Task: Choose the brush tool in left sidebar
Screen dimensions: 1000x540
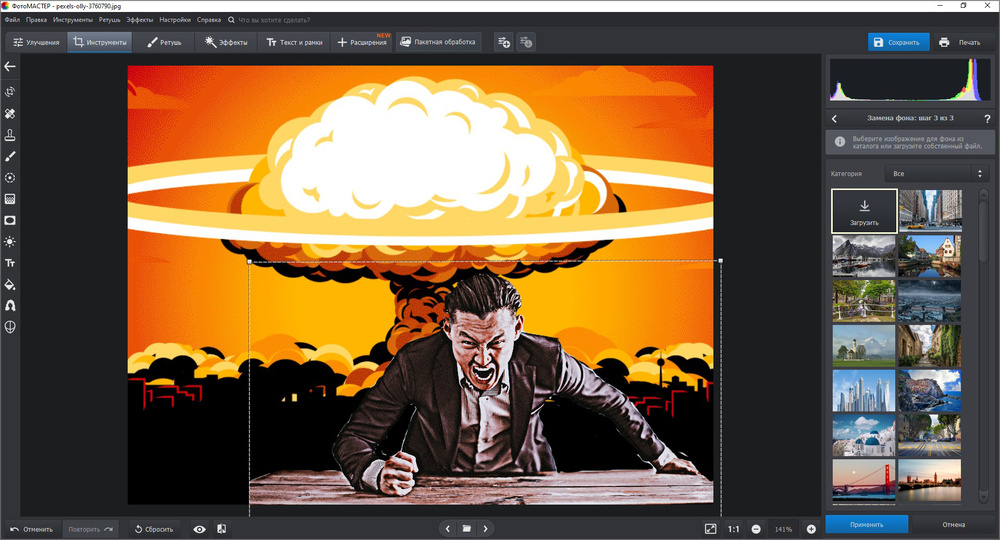Action: [x=10, y=156]
